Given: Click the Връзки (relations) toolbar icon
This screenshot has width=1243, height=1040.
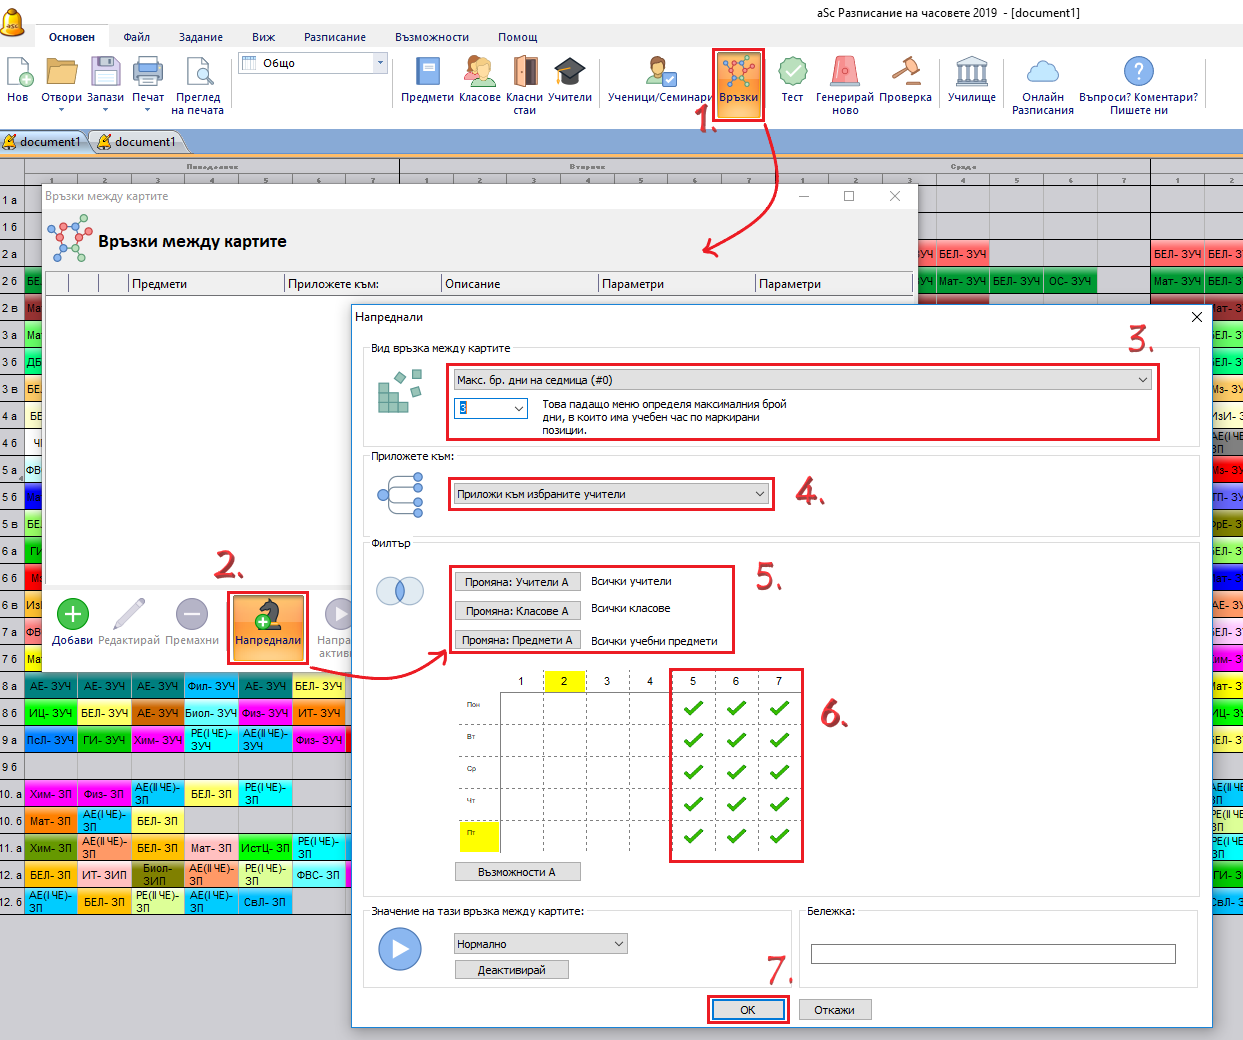Looking at the screenshot, I should tap(738, 75).
